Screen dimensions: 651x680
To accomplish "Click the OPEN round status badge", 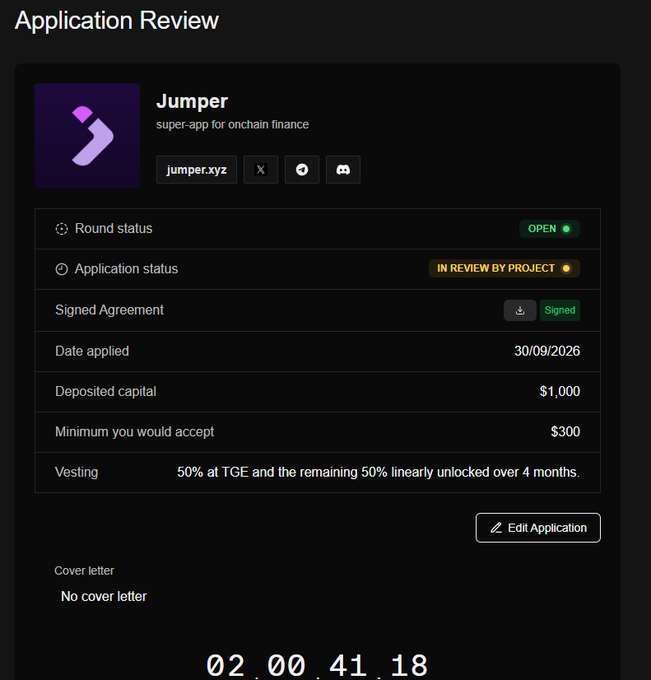I will point(550,229).
